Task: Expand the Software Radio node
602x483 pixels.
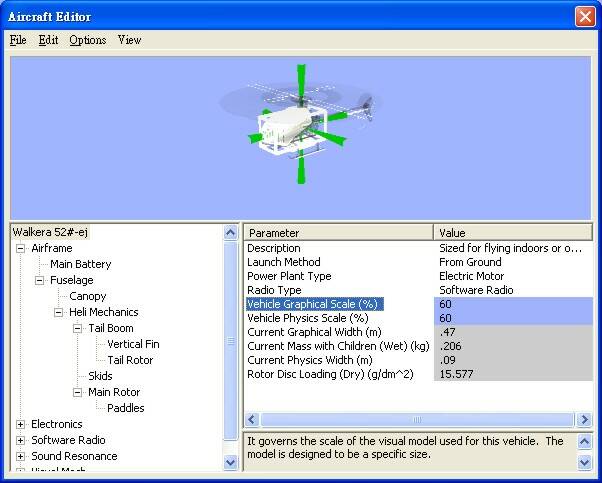Action: pyautogui.click(x=20, y=440)
